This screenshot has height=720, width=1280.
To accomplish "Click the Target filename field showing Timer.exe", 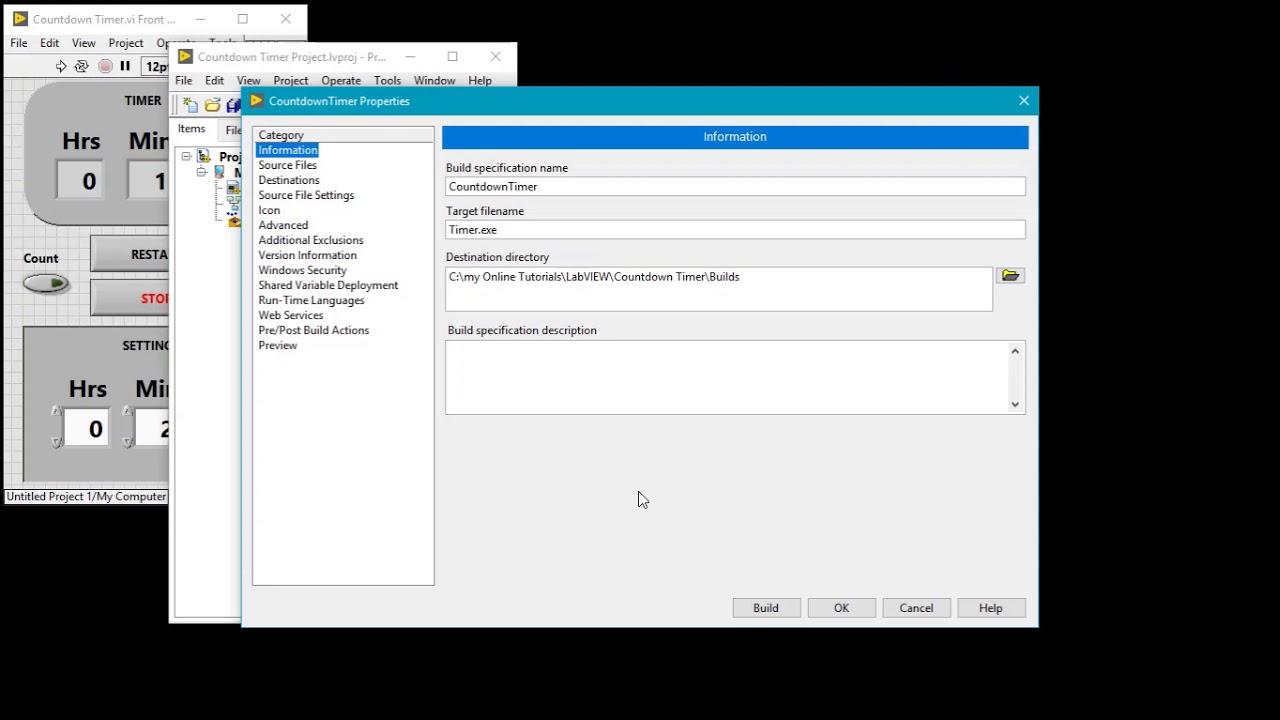I will (x=735, y=230).
